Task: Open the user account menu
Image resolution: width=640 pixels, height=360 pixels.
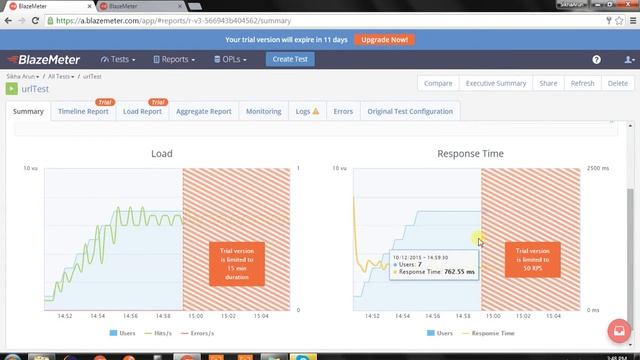Action: pyautogui.click(x=629, y=60)
